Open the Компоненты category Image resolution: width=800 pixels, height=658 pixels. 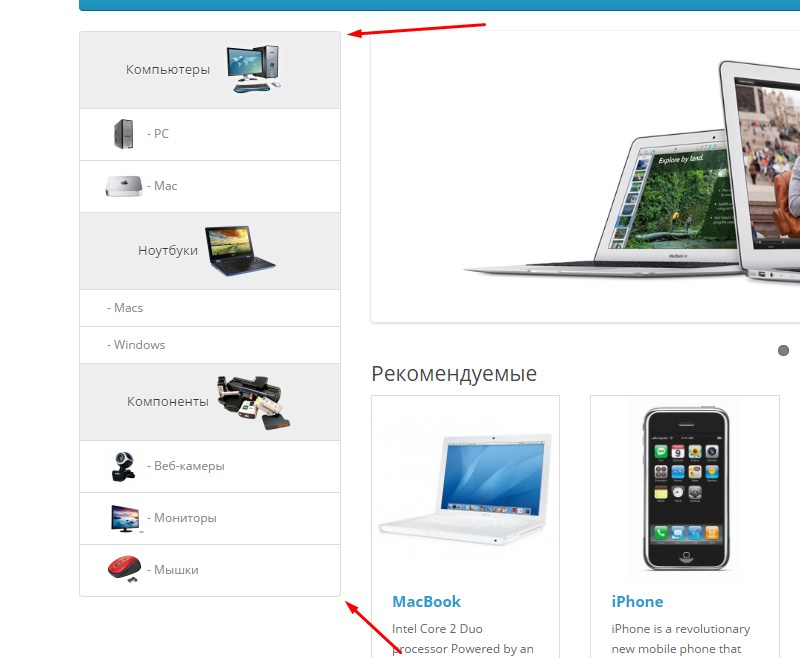(x=168, y=401)
